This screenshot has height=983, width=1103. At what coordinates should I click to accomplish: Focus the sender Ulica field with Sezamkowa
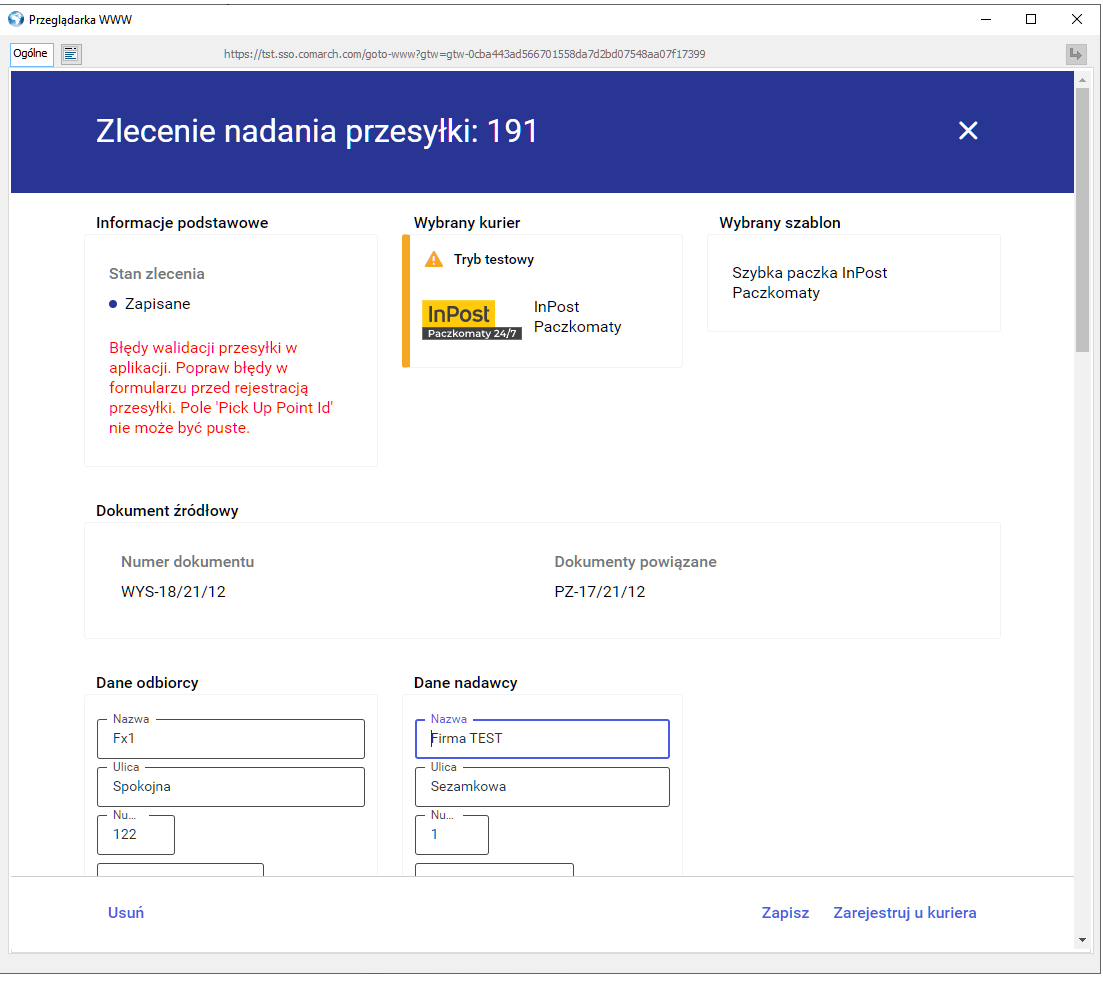tap(542, 787)
